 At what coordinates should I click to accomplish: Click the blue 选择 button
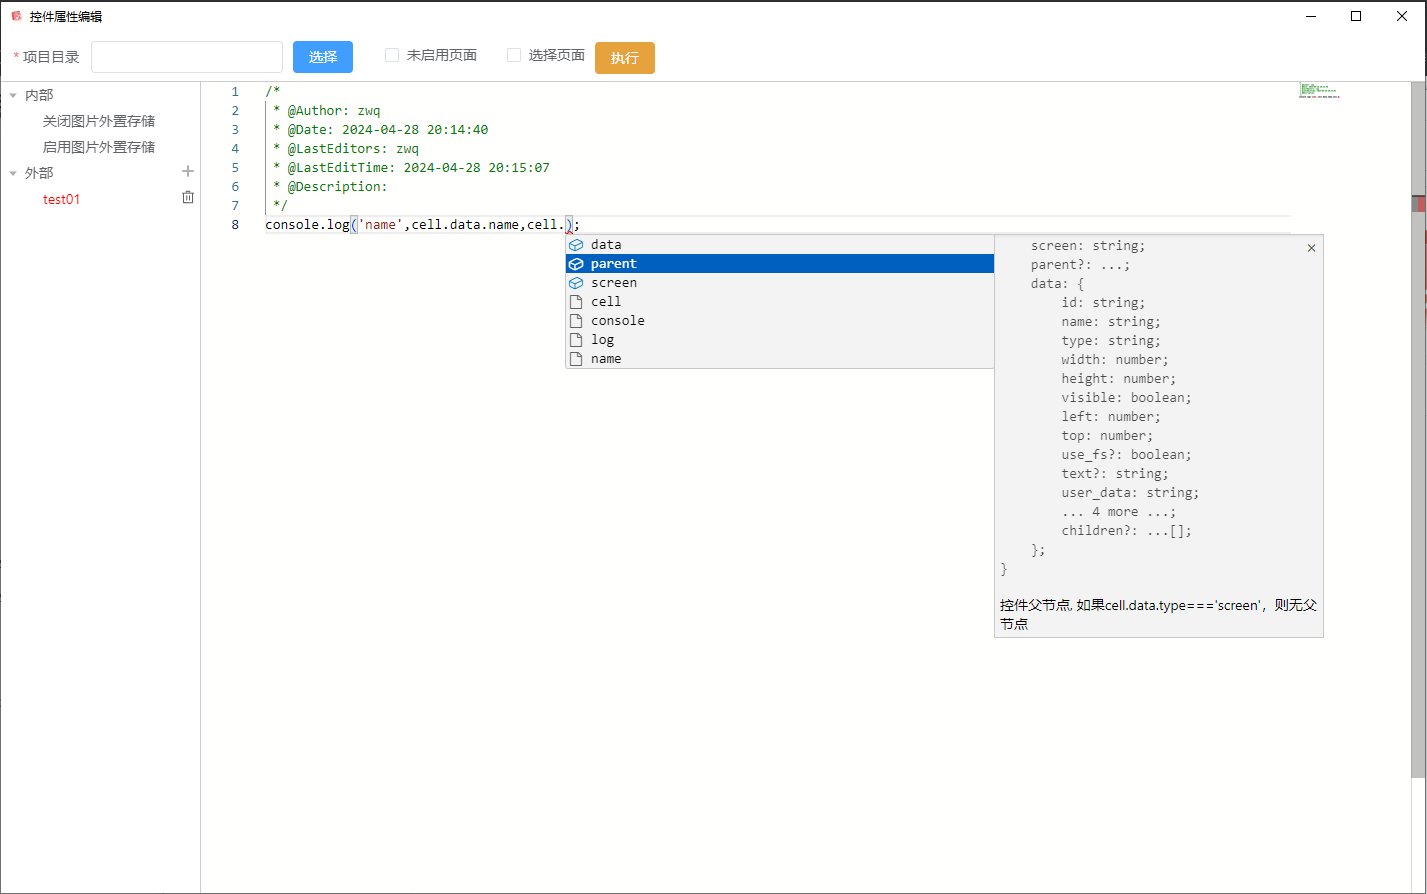pyautogui.click(x=323, y=57)
